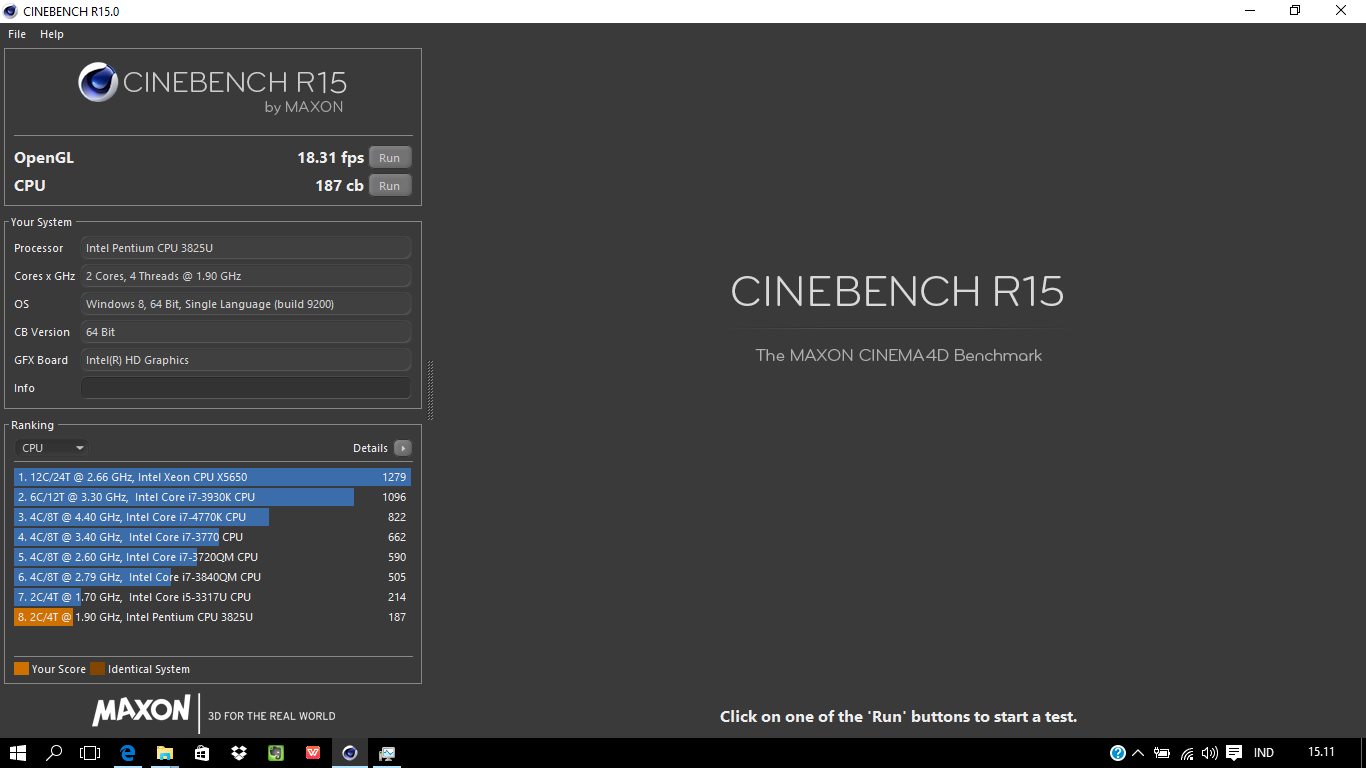Open the Wi-Fi network tray icon
This screenshot has height=768, width=1366.
pos(1187,753)
